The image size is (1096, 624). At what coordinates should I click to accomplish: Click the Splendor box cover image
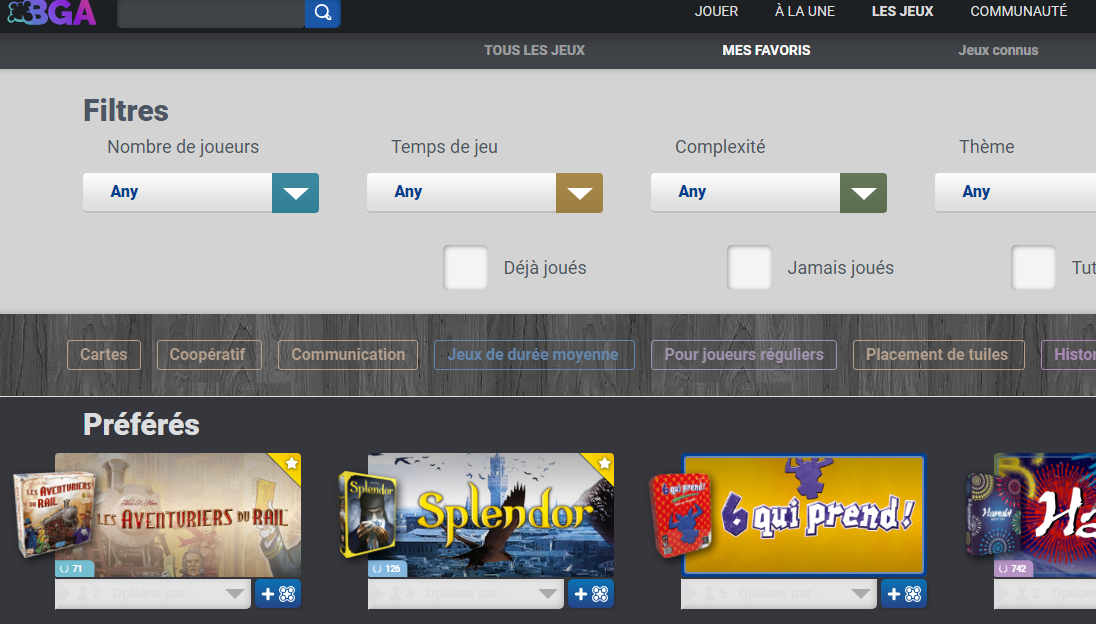tap(368, 514)
